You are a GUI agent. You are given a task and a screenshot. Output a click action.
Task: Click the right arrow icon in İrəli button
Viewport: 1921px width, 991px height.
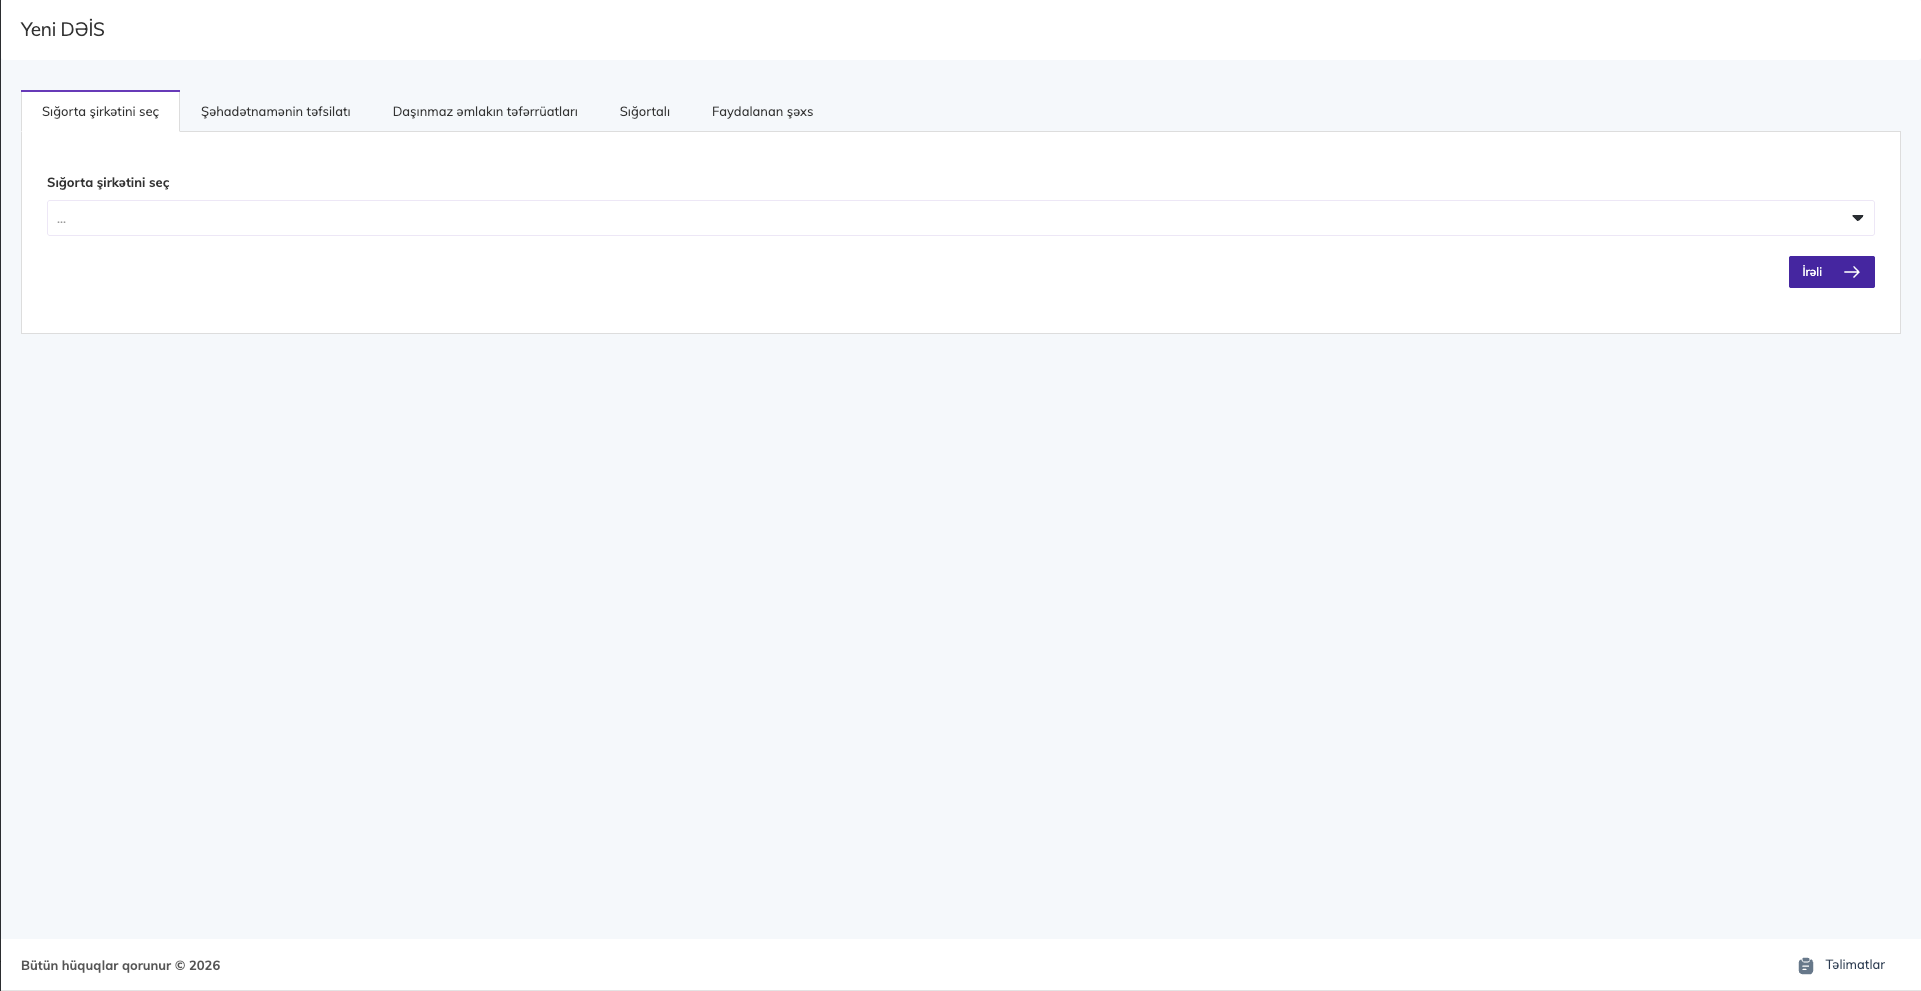tap(1852, 272)
